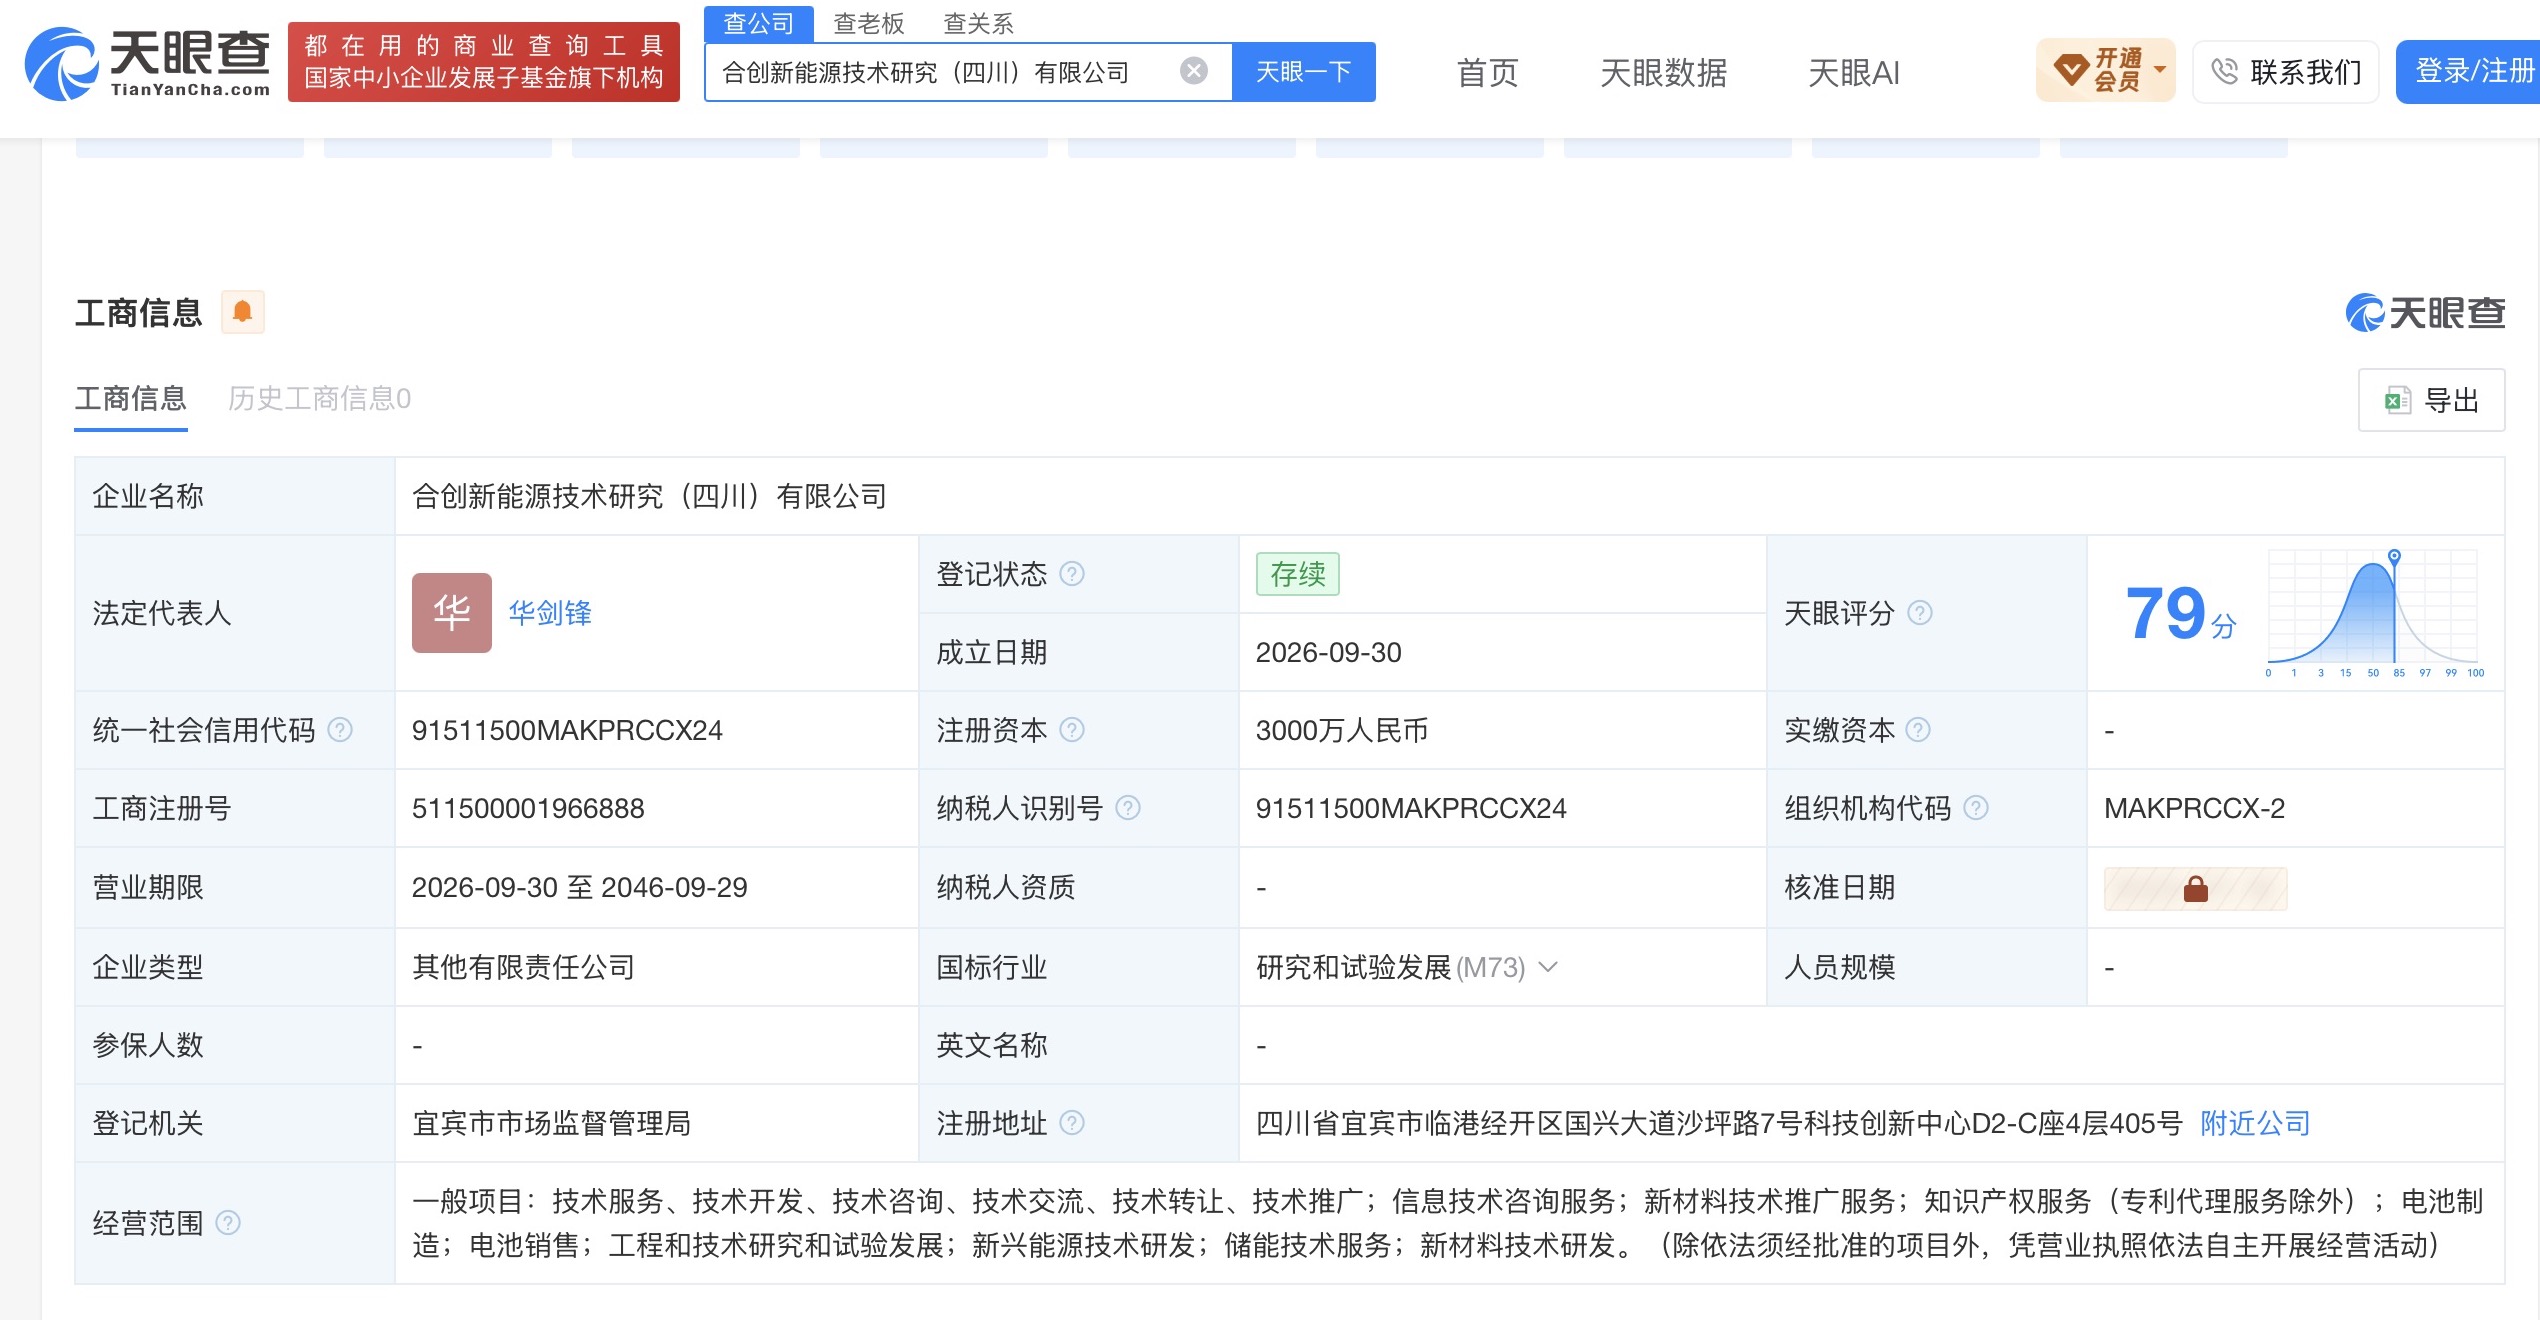Screen dimensions: 2540x1320
Task: Go to 首页 in the top navigation
Action: [1488, 72]
